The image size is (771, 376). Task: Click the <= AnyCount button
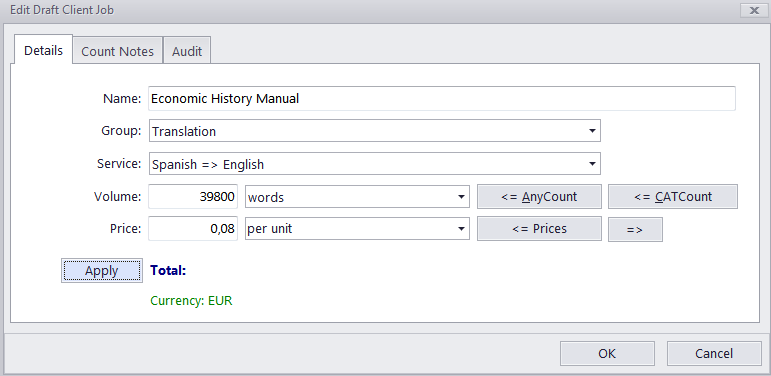point(539,197)
